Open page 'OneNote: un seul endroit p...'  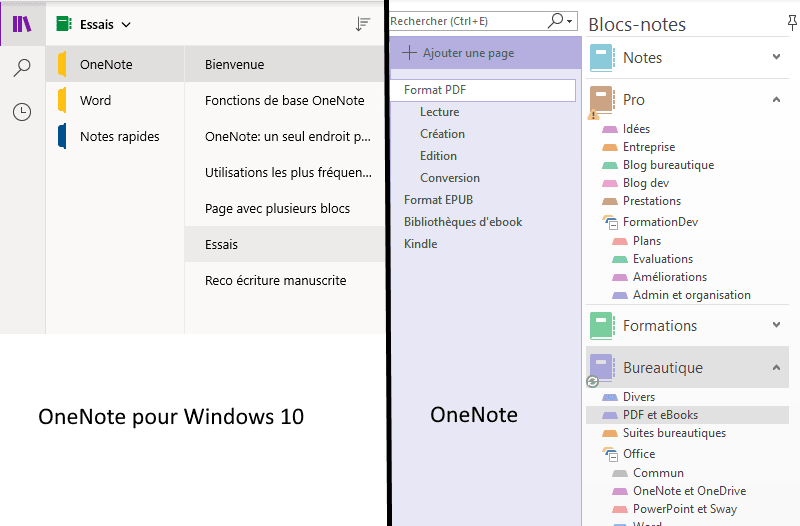(x=285, y=136)
